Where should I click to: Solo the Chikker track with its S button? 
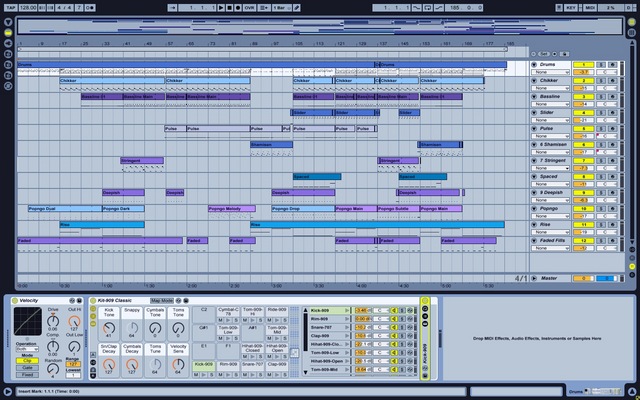point(601,80)
